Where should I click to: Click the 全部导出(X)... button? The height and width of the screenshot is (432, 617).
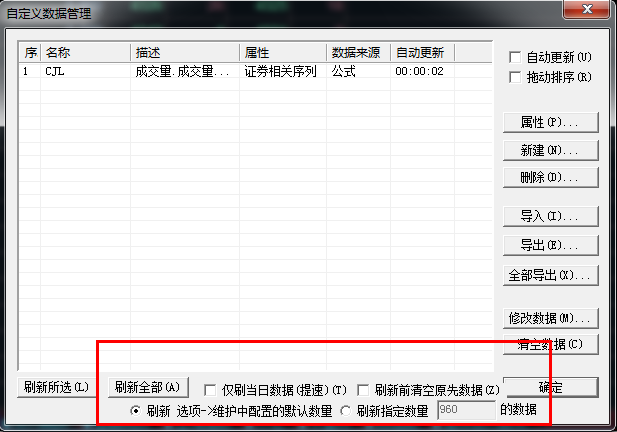(x=550, y=275)
